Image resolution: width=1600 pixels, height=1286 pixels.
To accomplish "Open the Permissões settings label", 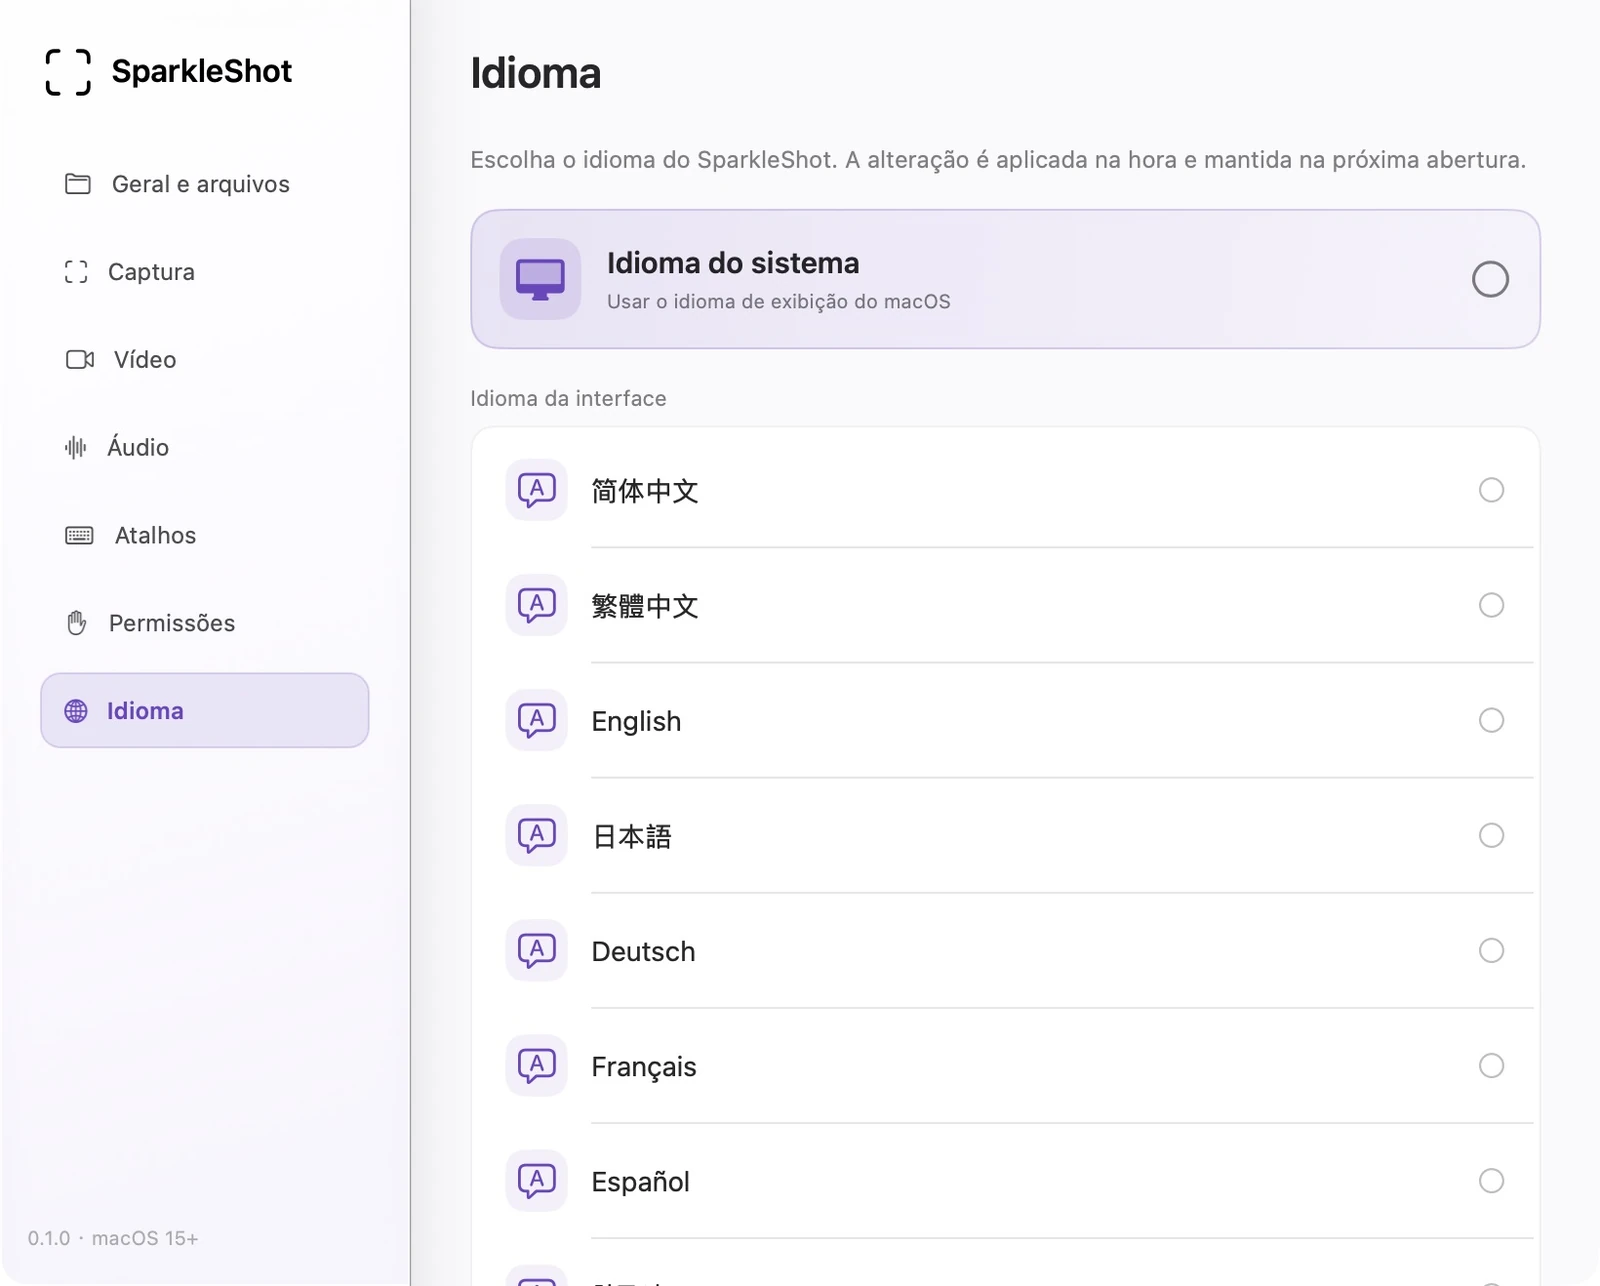I will click(172, 623).
